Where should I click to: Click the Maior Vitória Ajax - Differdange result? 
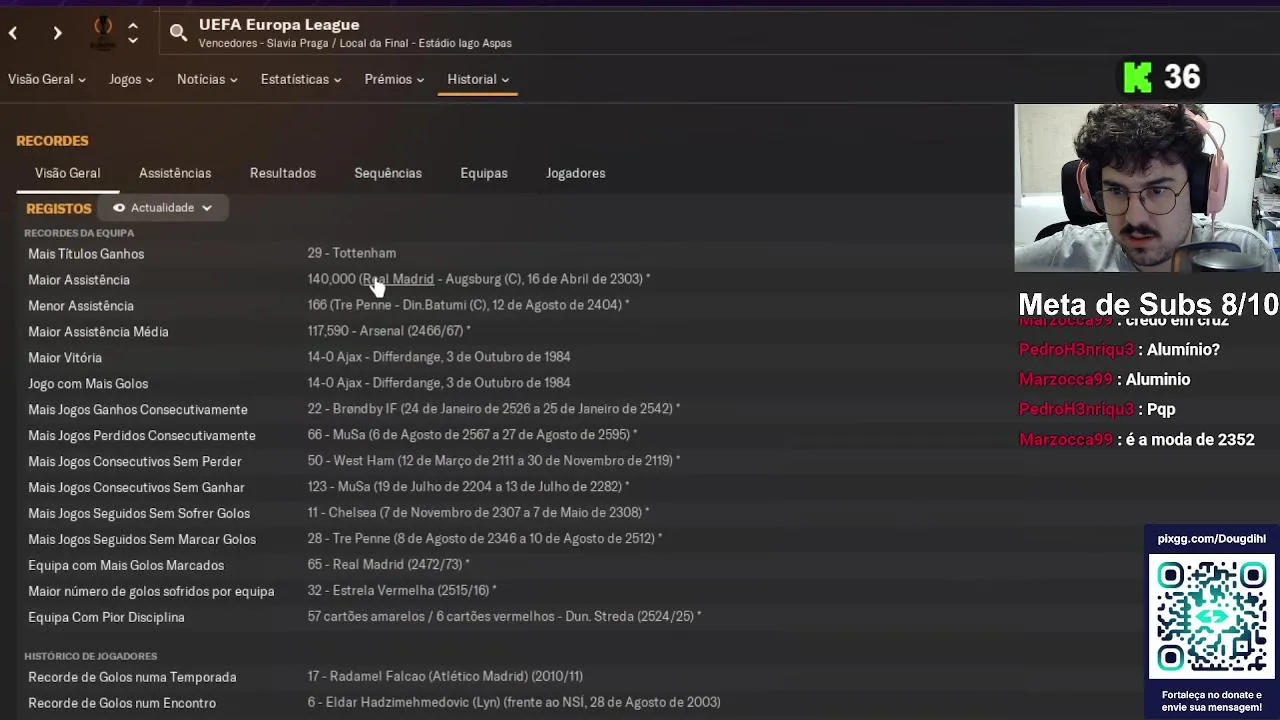(439, 357)
